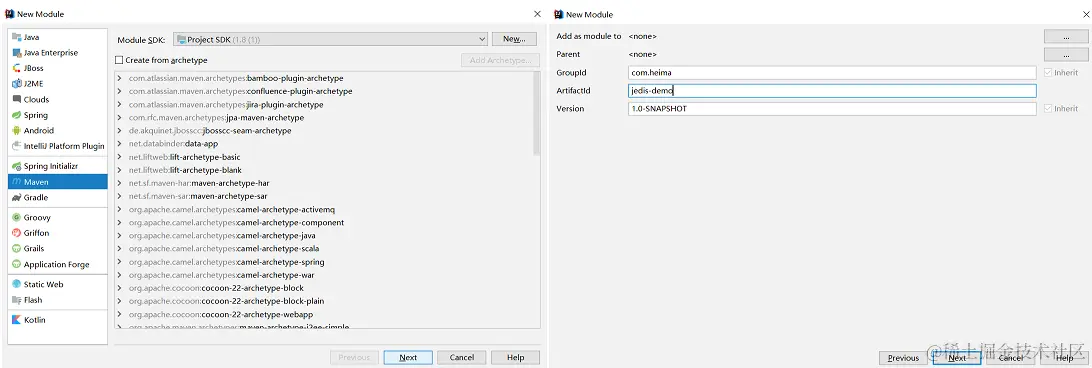
Task: Click the GroupId input field
Action: point(832,72)
